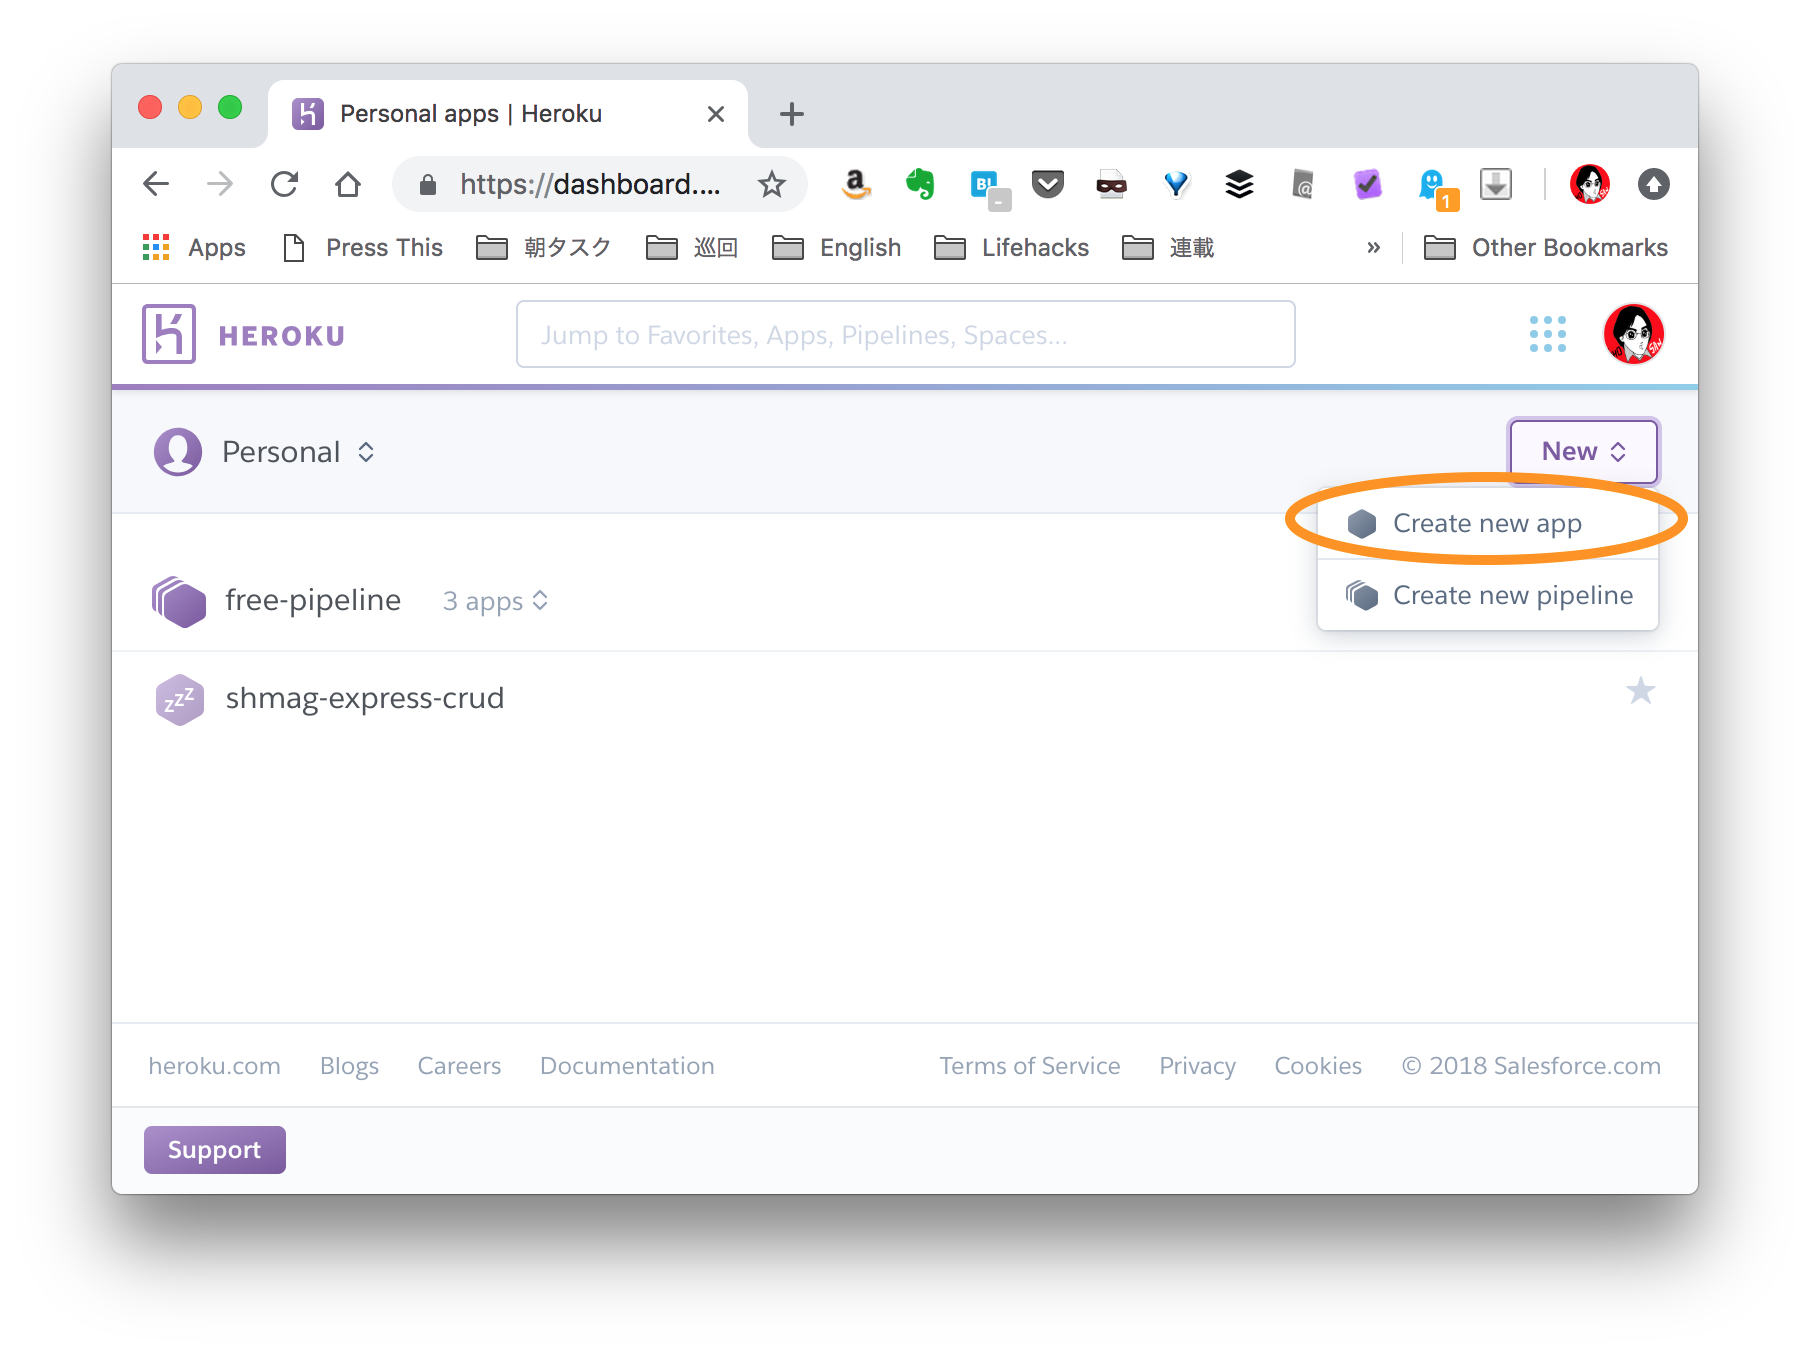This screenshot has width=1810, height=1354.
Task: Click the browser forward arrow
Action: point(220,184)
